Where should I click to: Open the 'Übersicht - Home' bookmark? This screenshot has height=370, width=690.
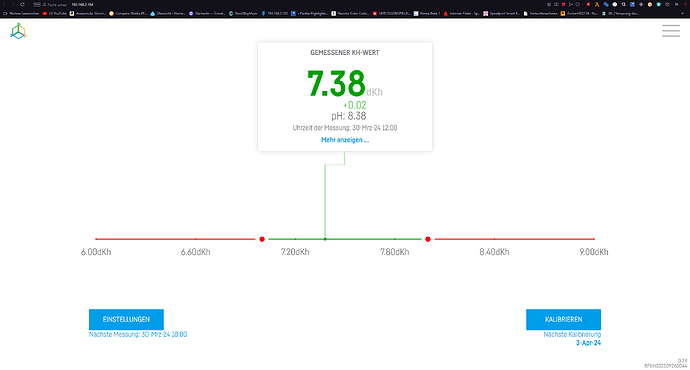click(x=168, y=14)
